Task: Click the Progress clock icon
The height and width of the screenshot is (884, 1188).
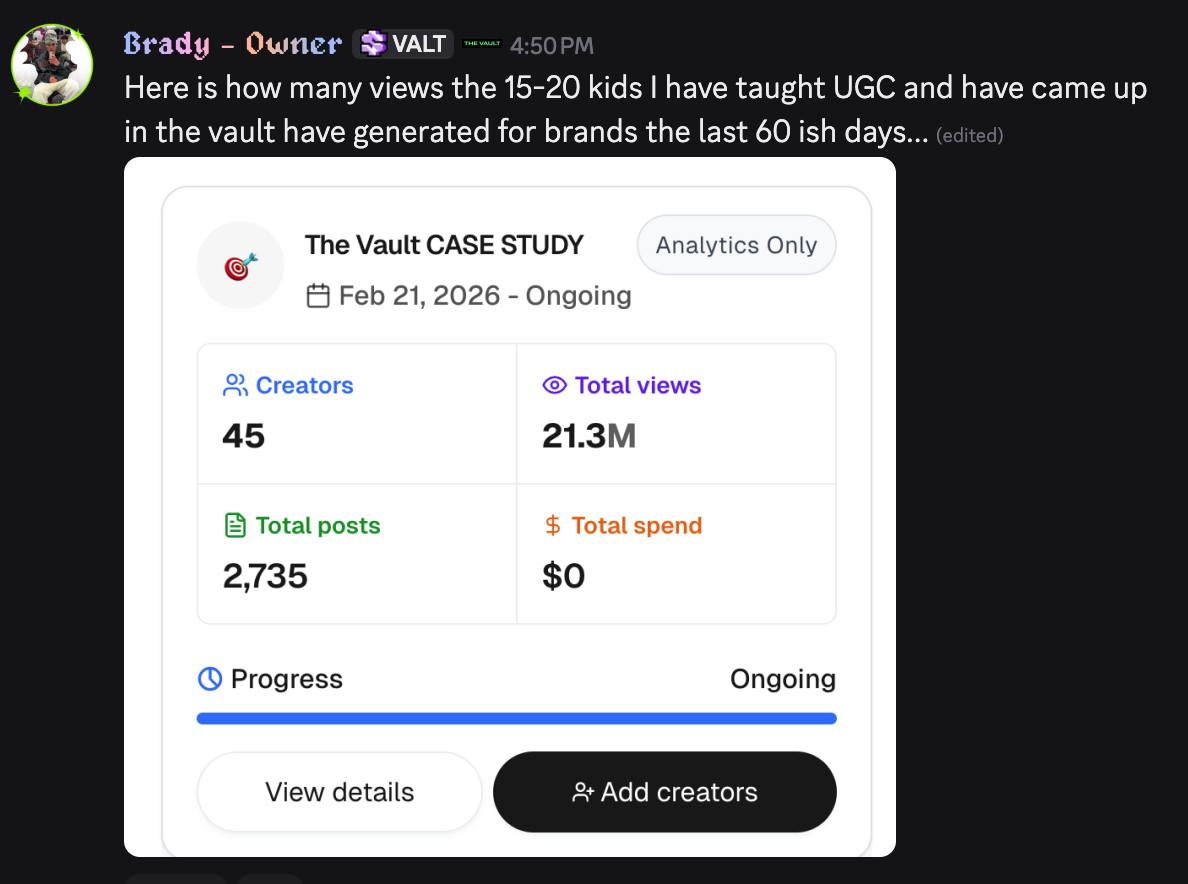Action: 210,679
